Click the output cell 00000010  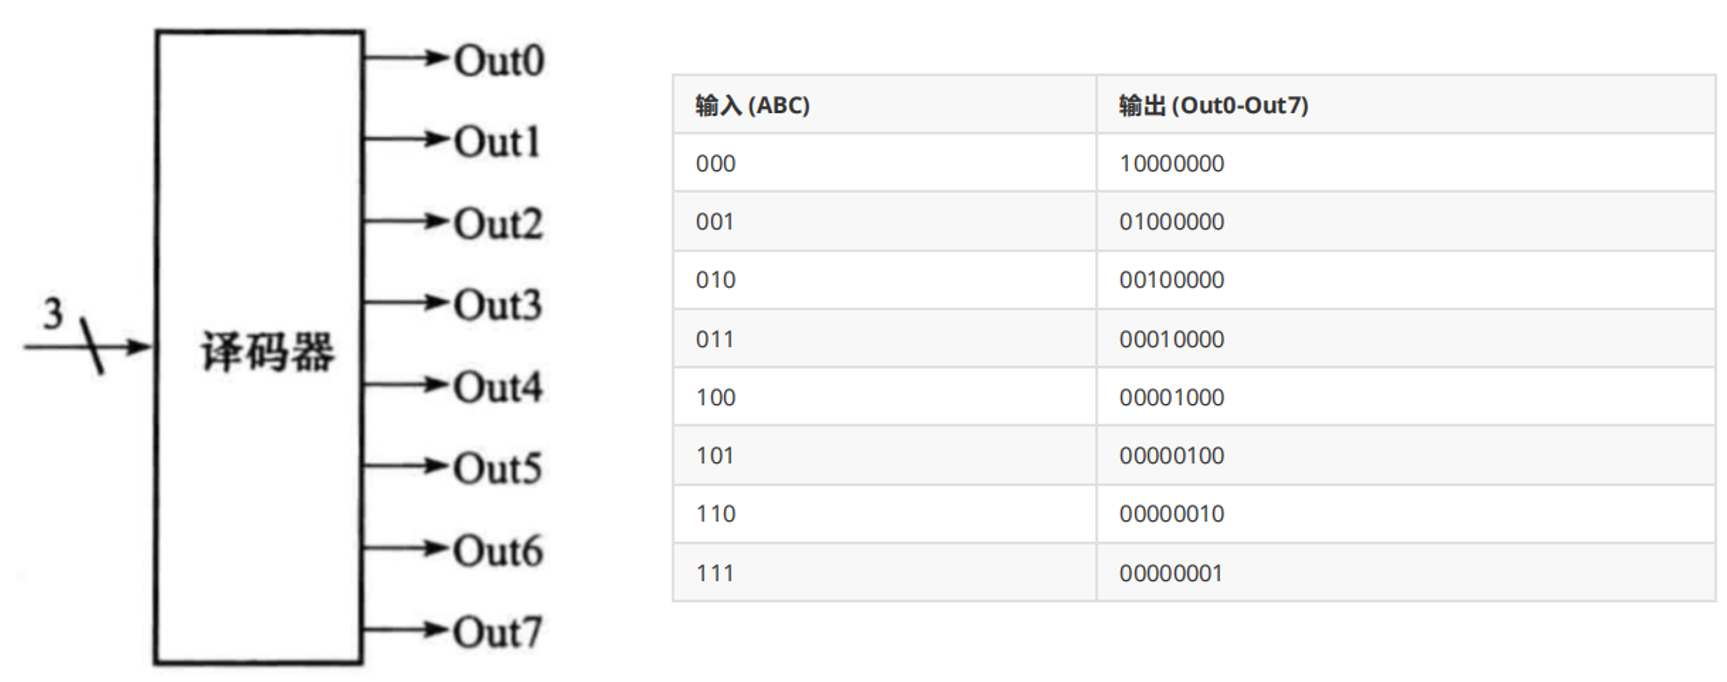[1171, 513]
